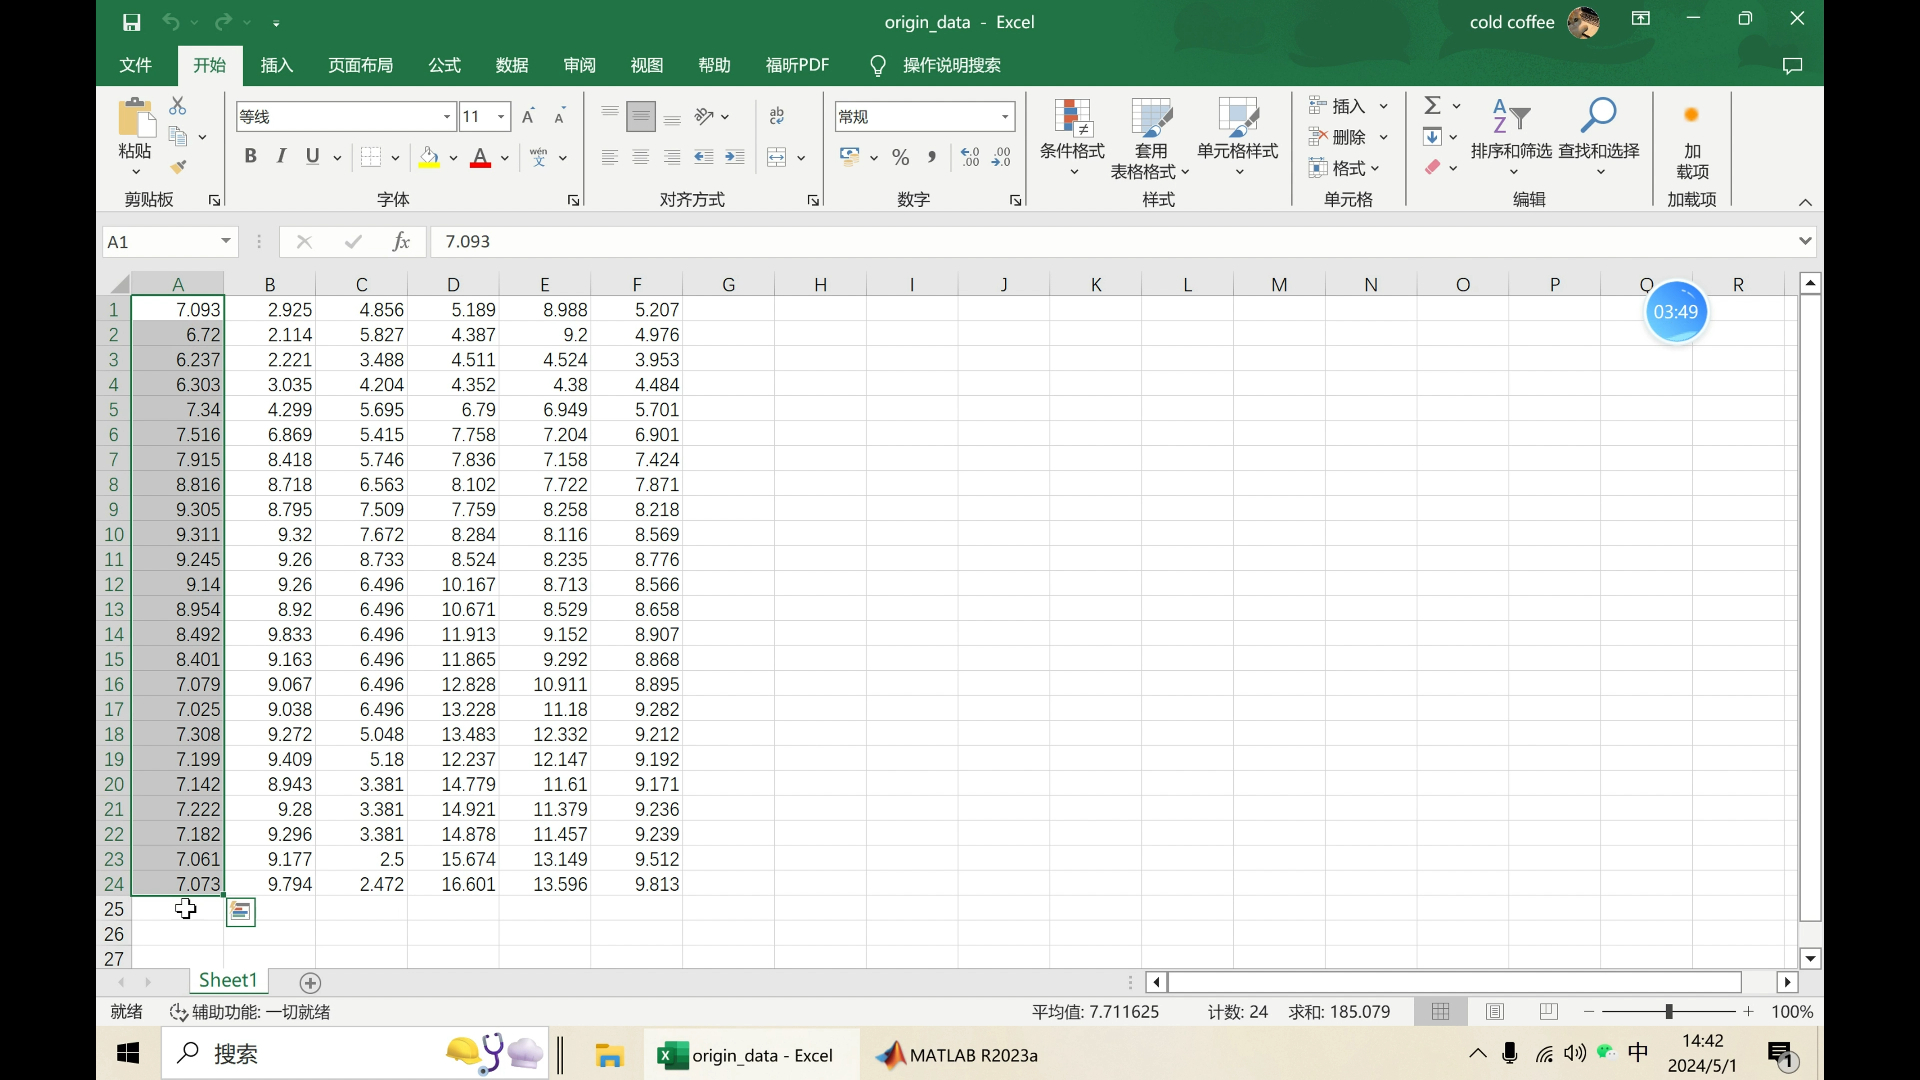1920x1080 pixels.
Task: Expand the font name dropdown
Action: click(x=447, y=117)
